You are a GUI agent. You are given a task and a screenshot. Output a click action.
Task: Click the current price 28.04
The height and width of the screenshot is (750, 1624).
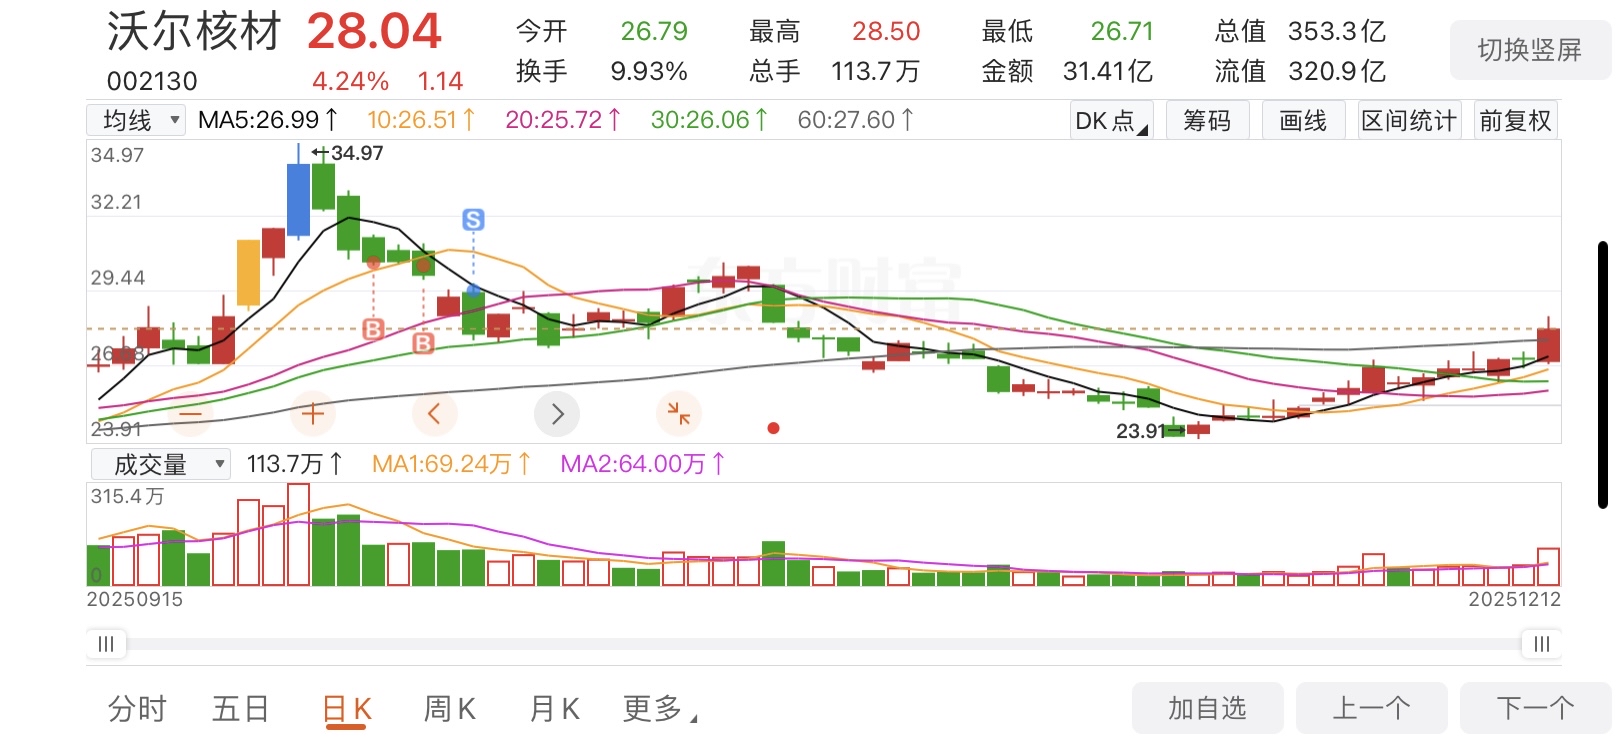[x=374, y=32]
